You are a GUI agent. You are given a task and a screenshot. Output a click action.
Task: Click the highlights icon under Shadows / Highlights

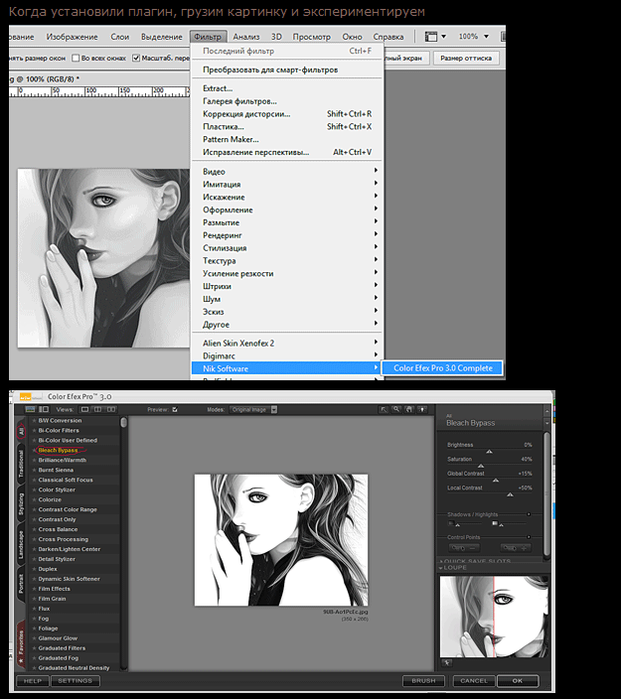[495, 523]
